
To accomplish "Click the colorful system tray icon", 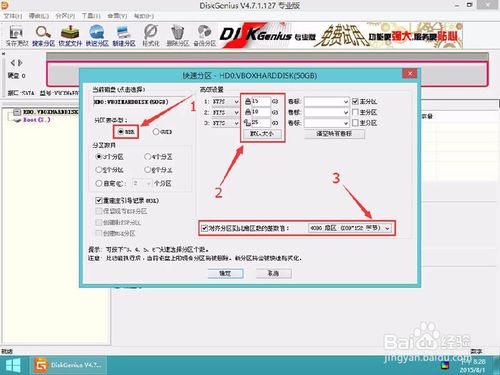I will pos(444,365).
